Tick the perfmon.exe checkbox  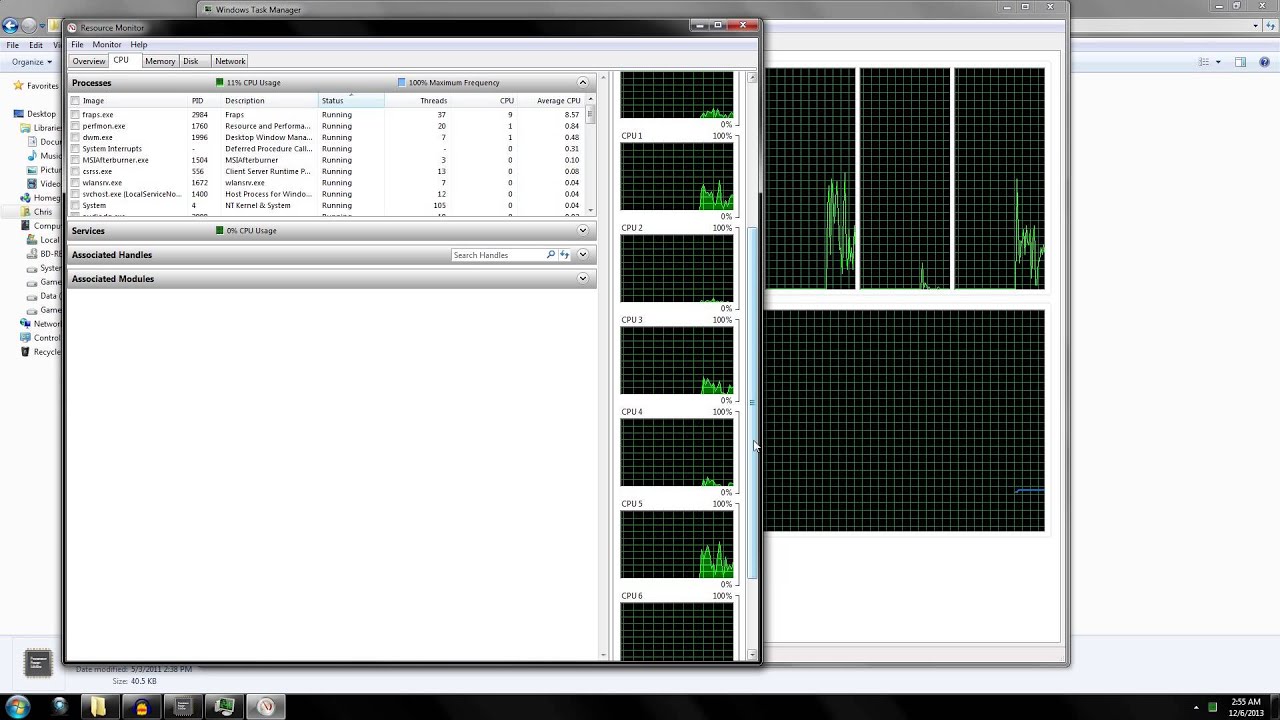[x=75, y=126]
